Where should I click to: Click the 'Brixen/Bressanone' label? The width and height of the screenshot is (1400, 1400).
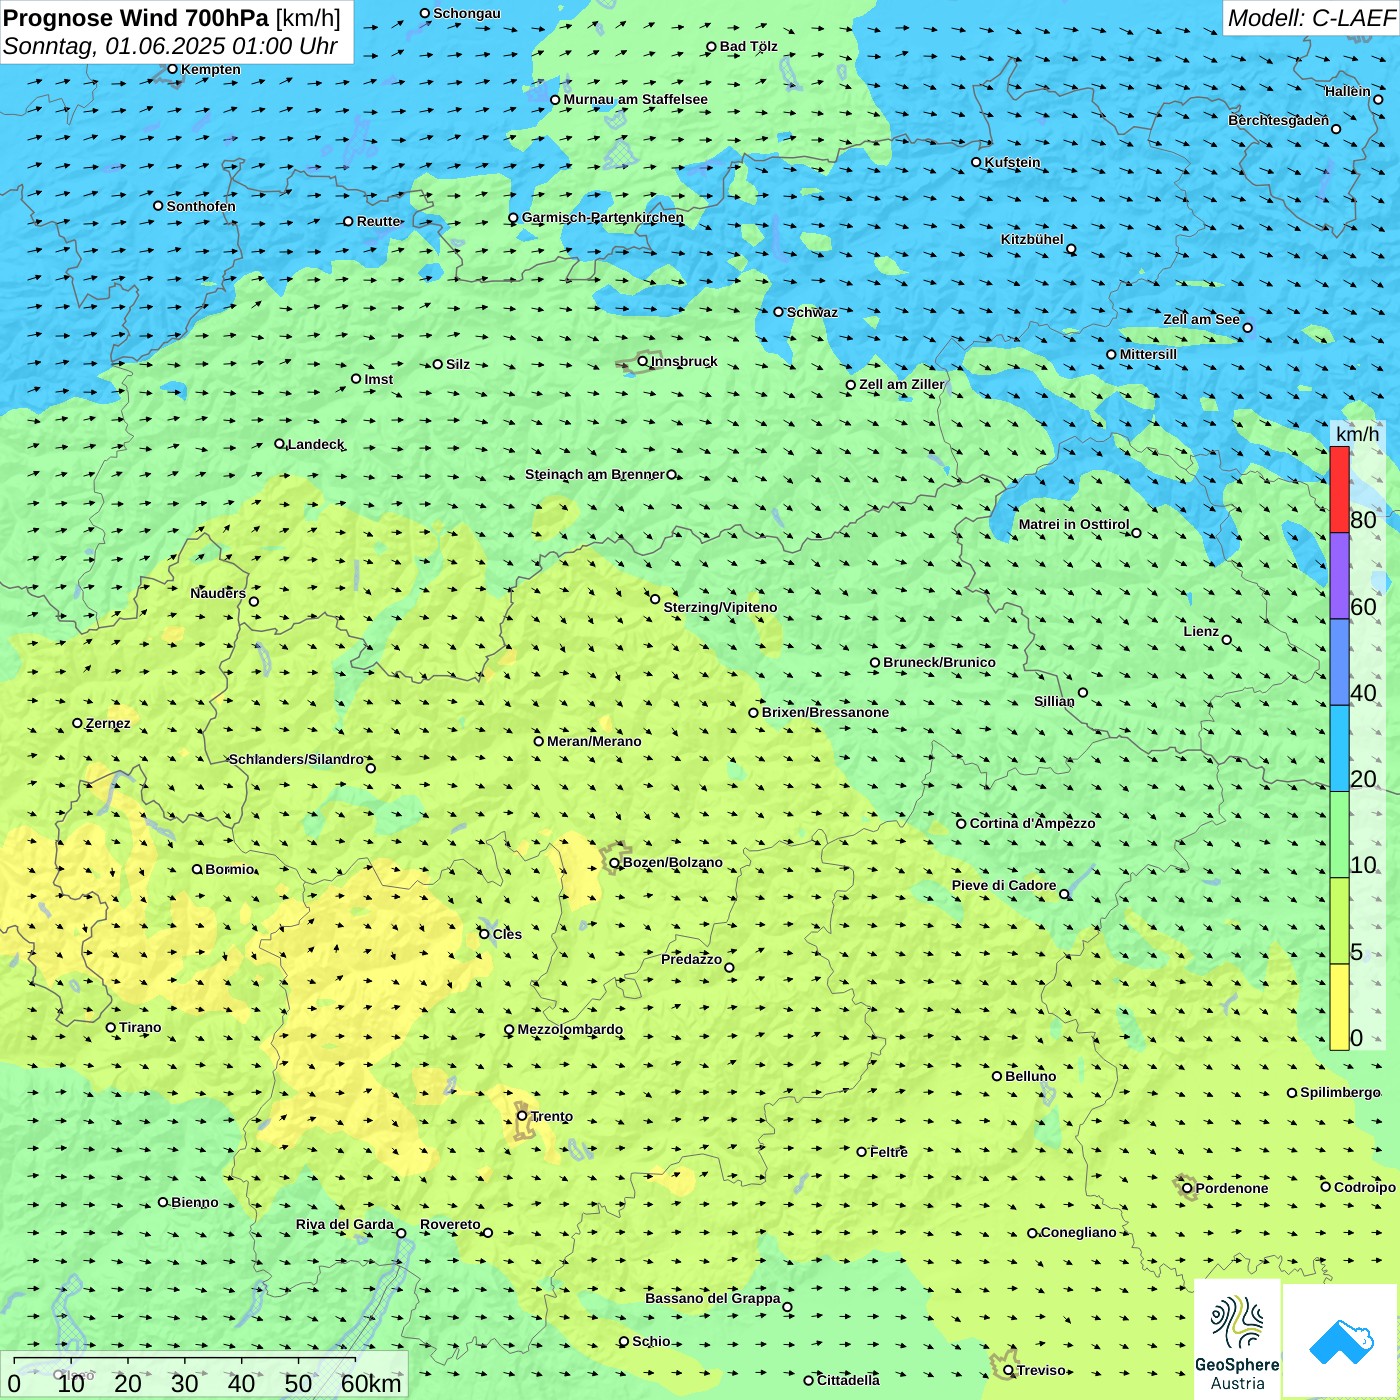[825, 712]
